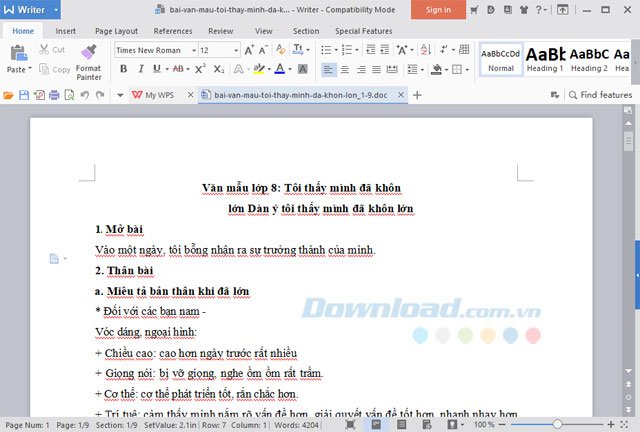Switch to print layout view in status bar
Screen dimensions: 640x432
coord(376,425)
